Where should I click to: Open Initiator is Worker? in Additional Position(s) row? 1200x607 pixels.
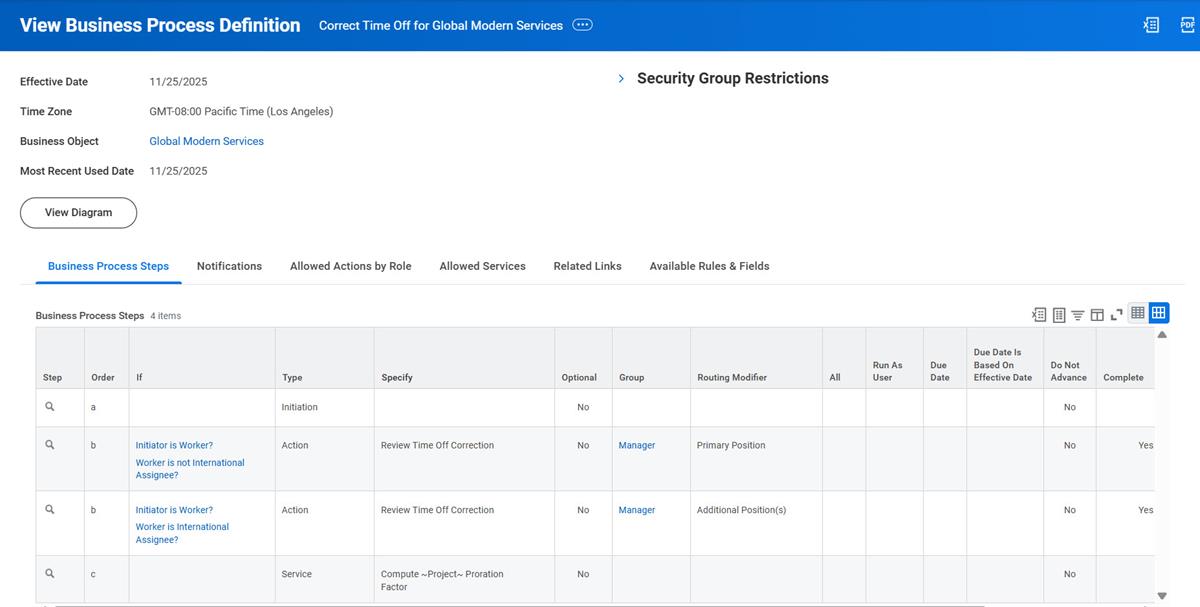pos(174,510)
